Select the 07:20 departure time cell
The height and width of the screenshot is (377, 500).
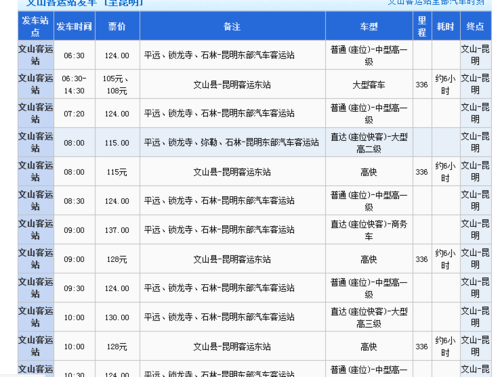click(74, 114)
